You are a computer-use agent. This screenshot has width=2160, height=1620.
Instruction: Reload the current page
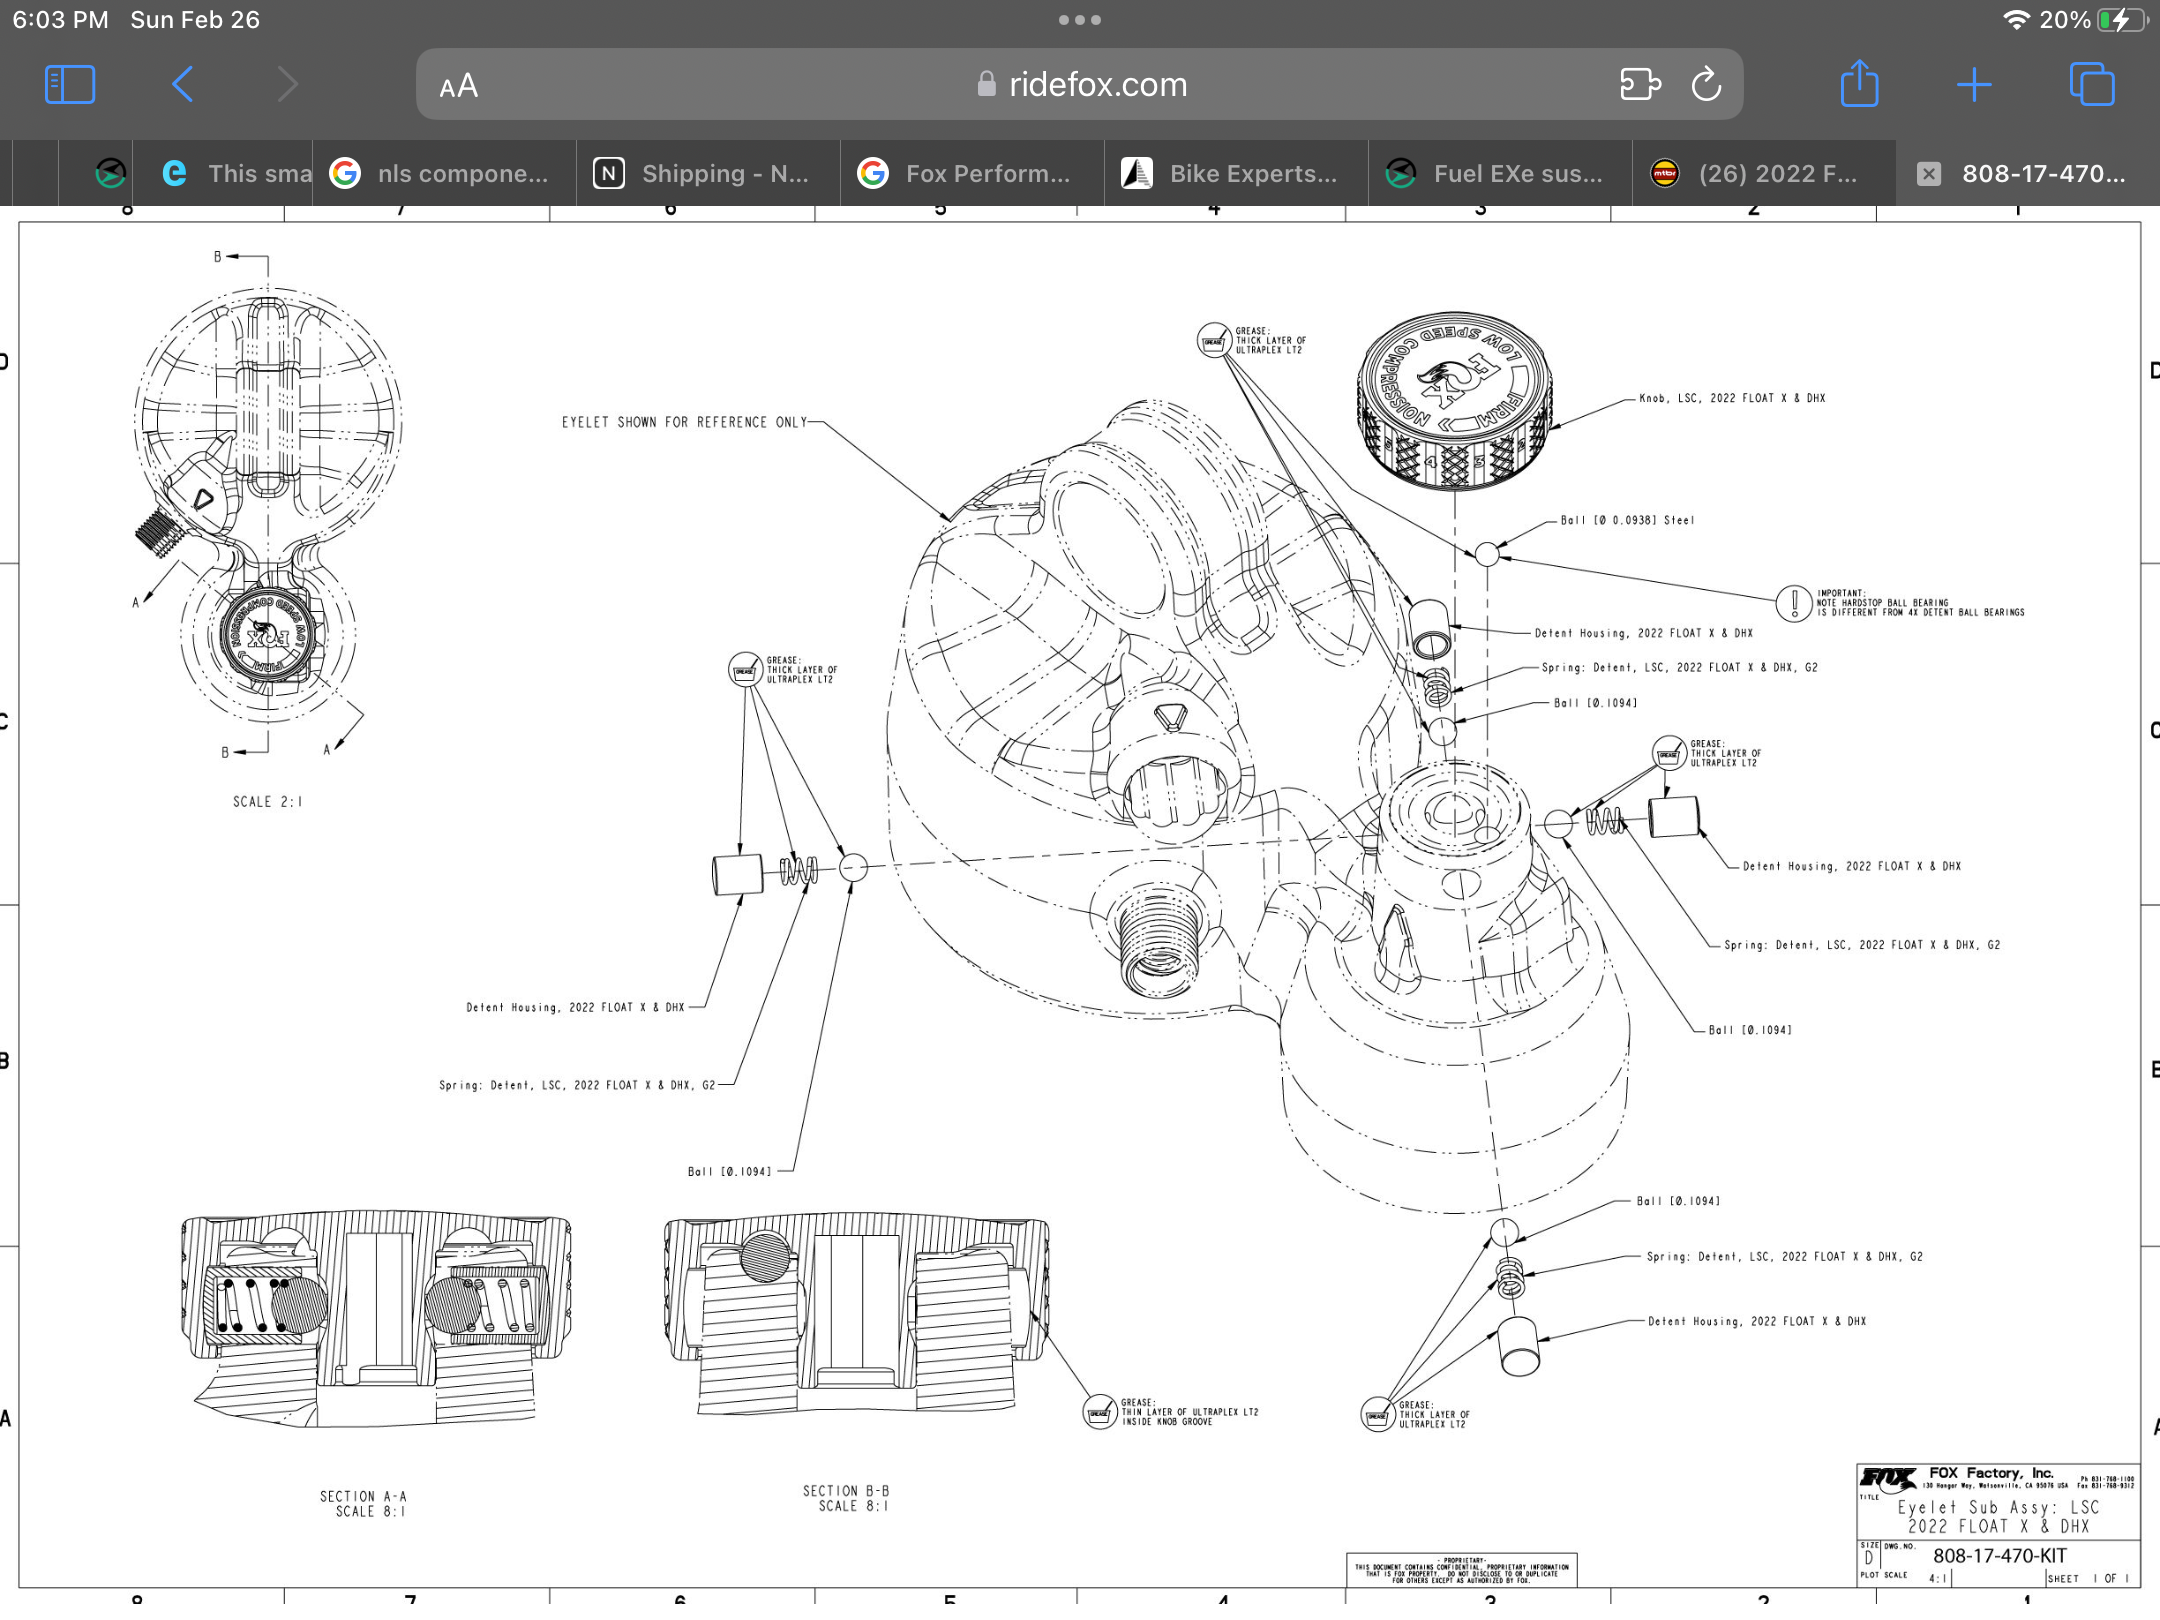tap(1706, 84)
